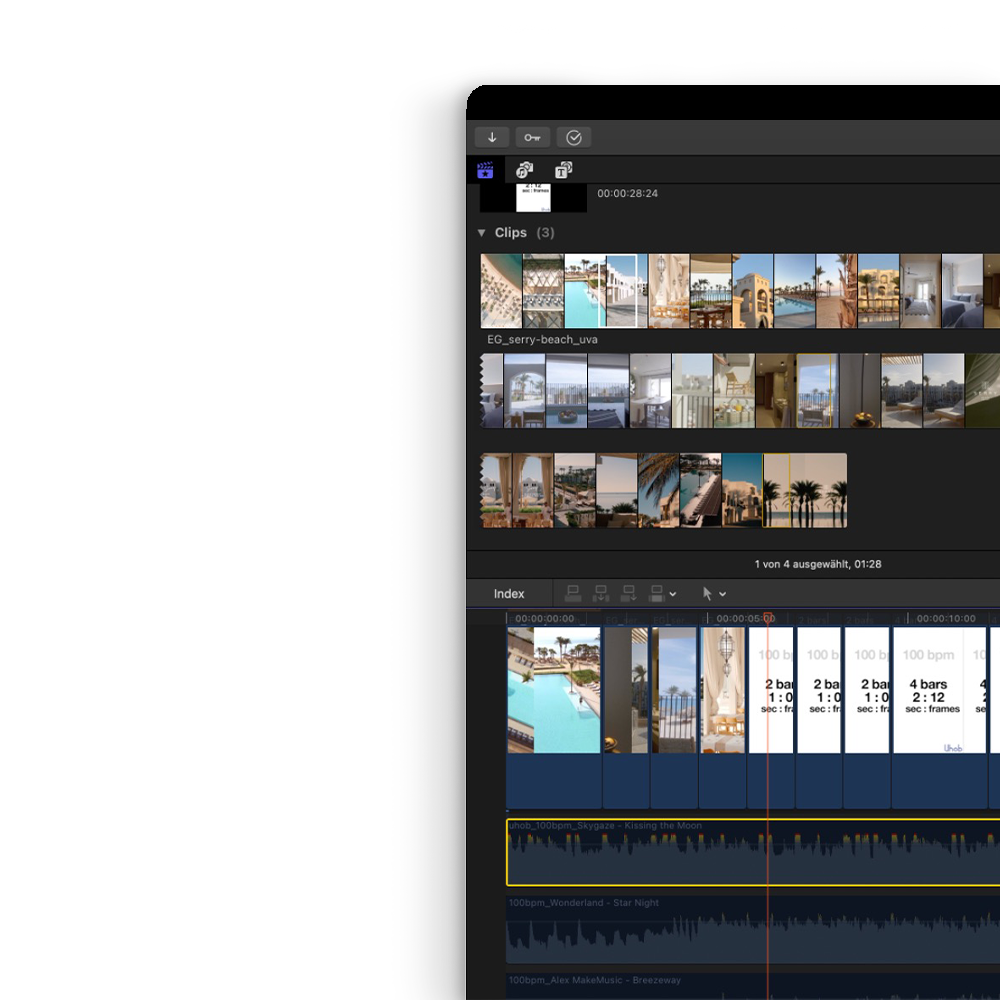Collapse the Clips (3) disclosure triangle

(482, 233)
